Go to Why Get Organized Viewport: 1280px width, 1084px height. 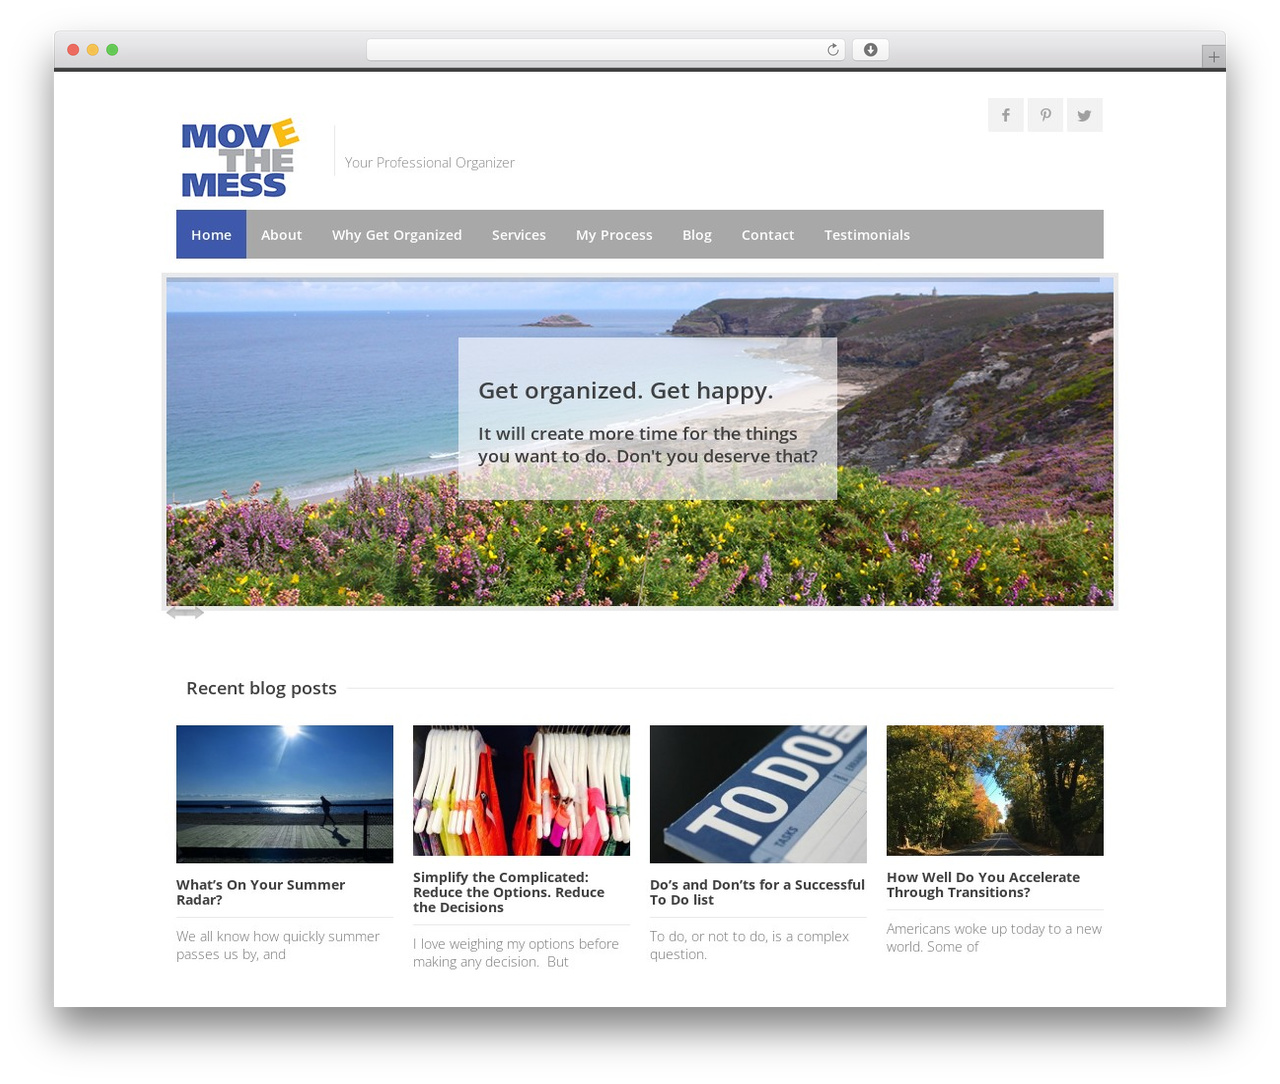coord(397,235)
